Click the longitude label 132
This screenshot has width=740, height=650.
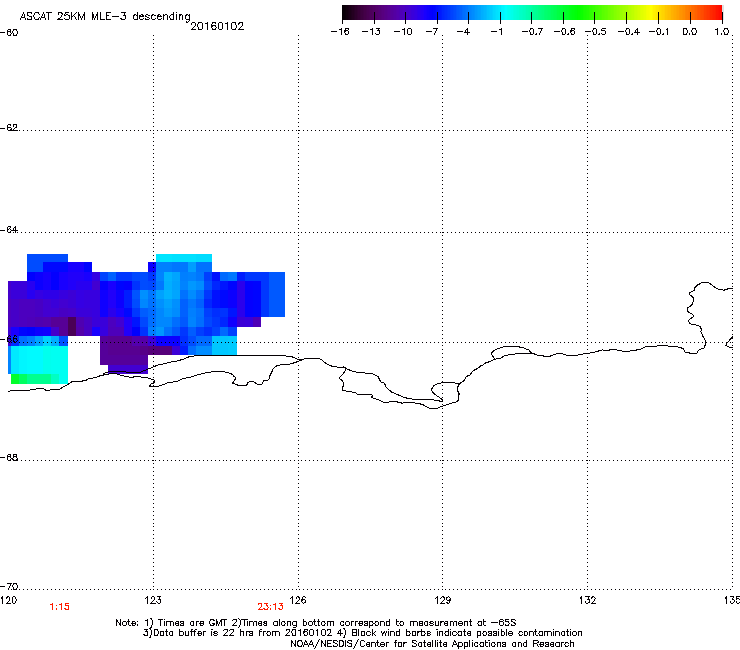click(588, 600)
